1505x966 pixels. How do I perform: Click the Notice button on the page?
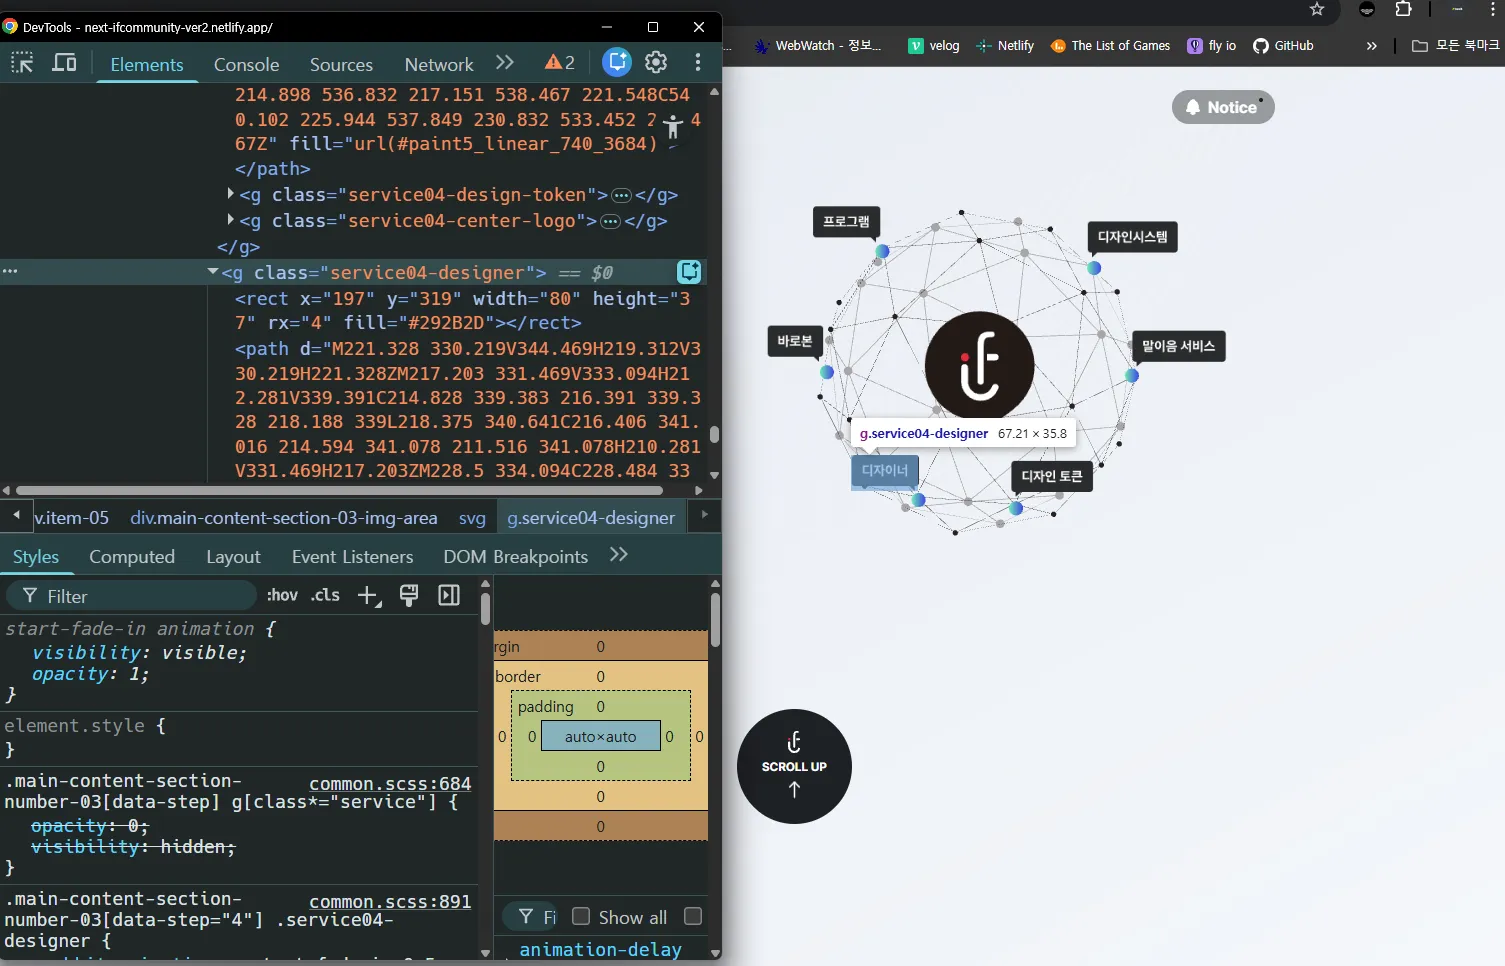pos(1223,107)
